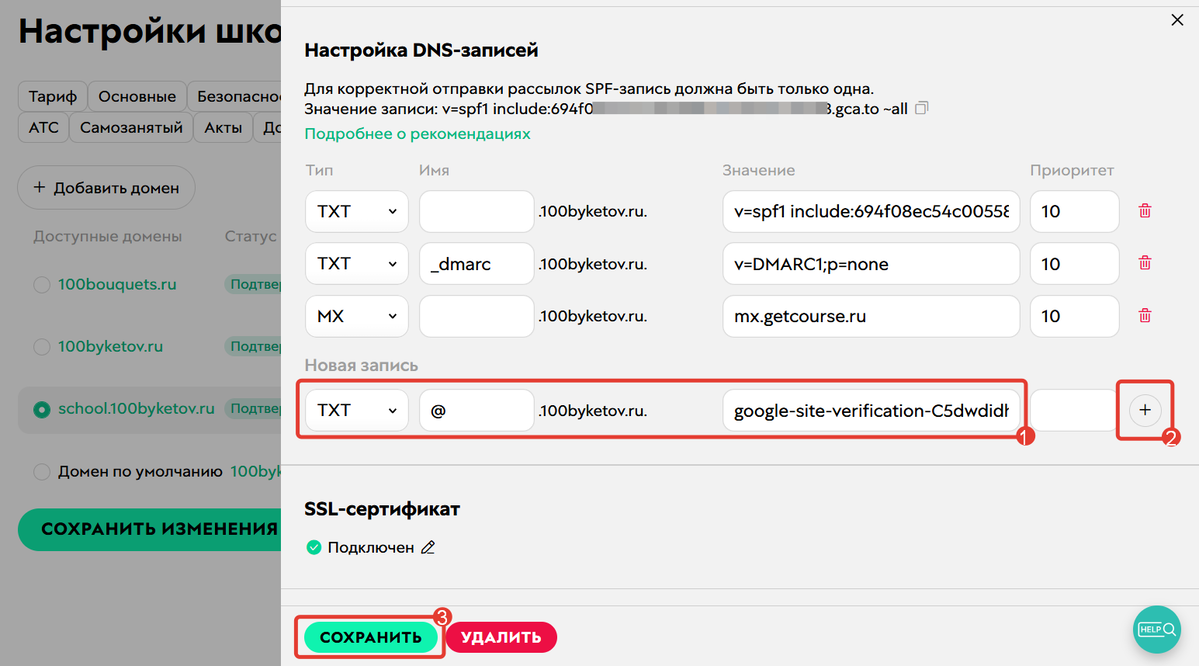
Task: Click the СОХРАНИТЬ button
Action: pyautogui.click(x=370, y=637)
